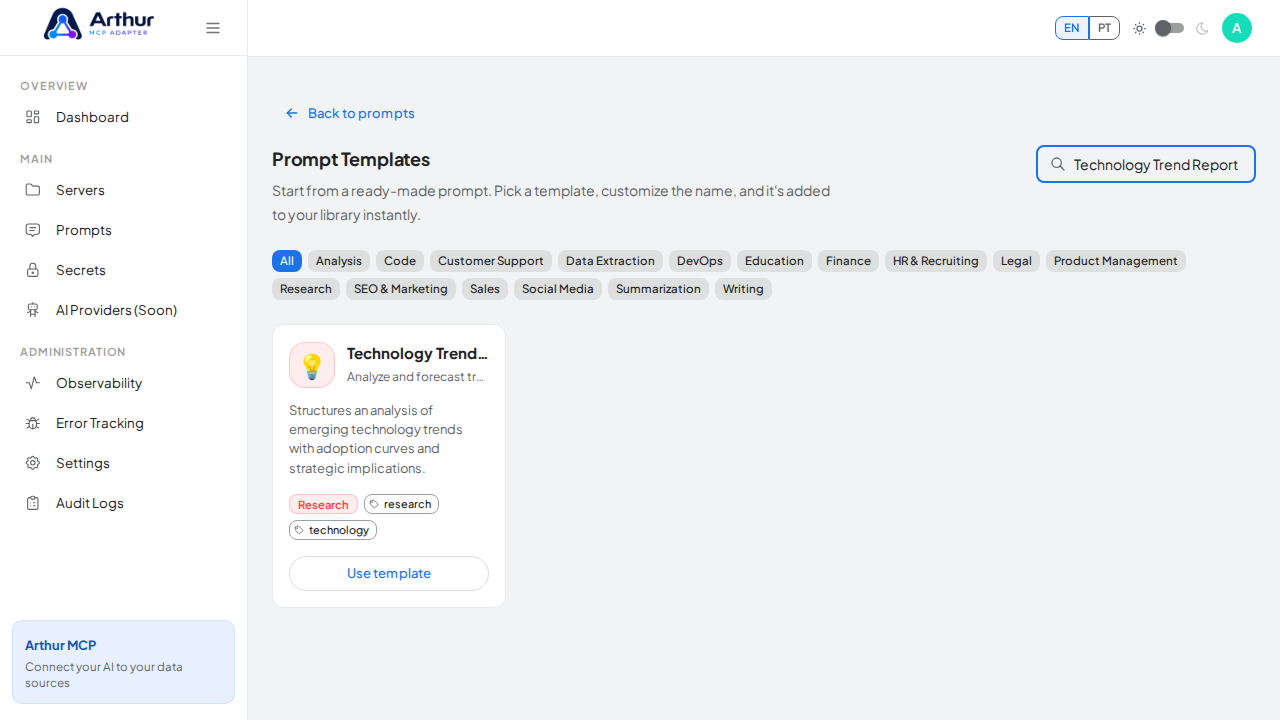
Task: Open Dashboard from the sidebar
Action: pyautogui.click(x=123, y=117)
